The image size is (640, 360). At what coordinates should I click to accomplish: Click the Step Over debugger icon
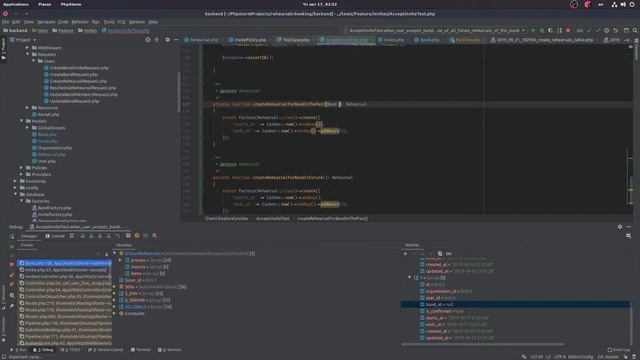[82, 236]
